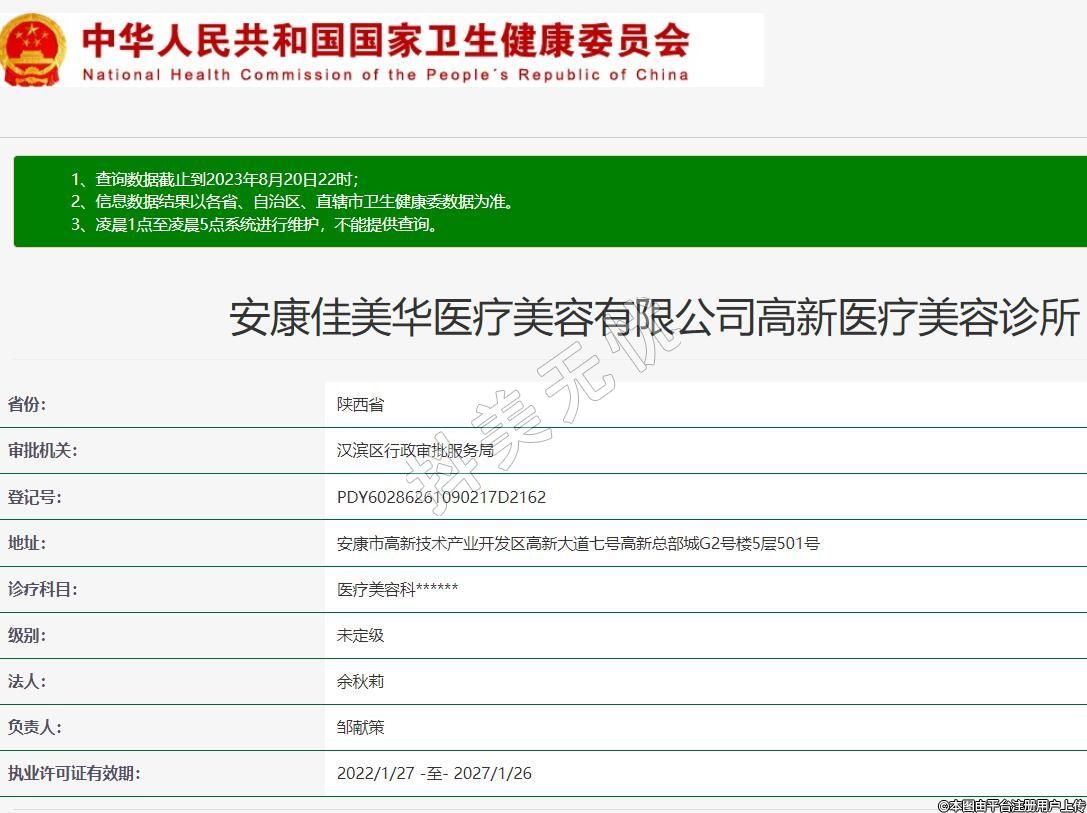1087x813 pixels.
Task: Click the 省份 row label
Action: pyautogui.click(x=27, y=404)
